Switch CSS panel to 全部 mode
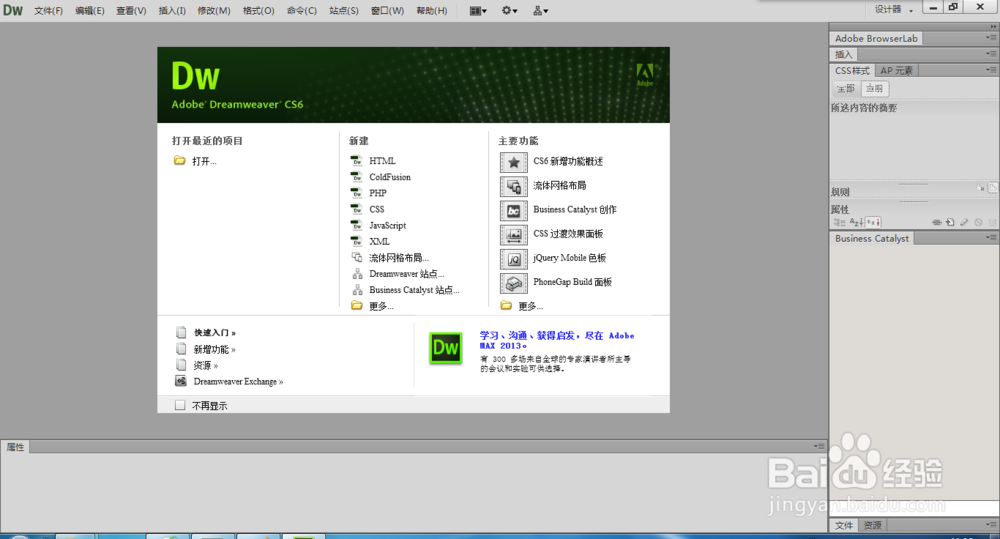The height and width of the screenshot is (539, 1000). 846,89
